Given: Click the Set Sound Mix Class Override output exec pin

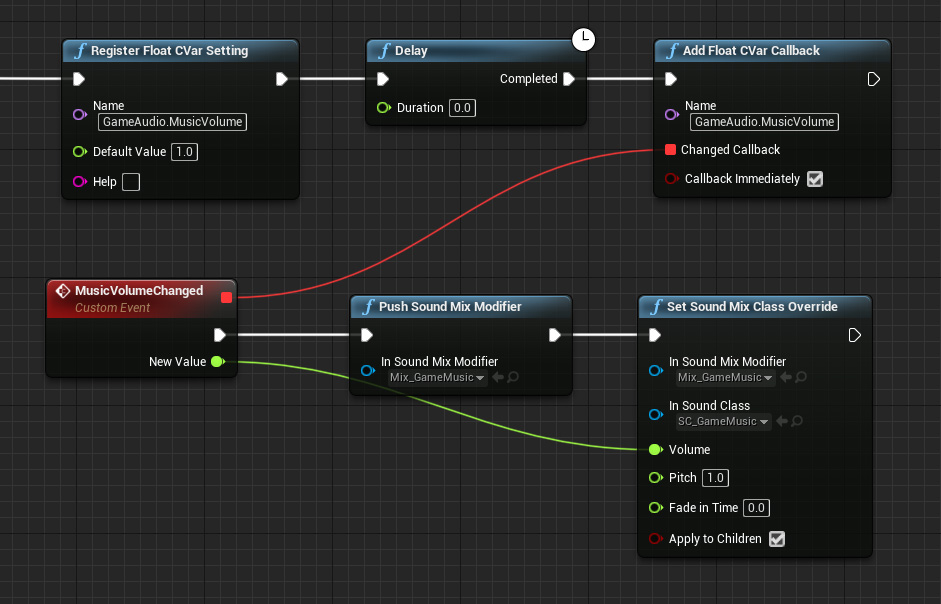Looking at the screenshot, I should tap(855, 335).
